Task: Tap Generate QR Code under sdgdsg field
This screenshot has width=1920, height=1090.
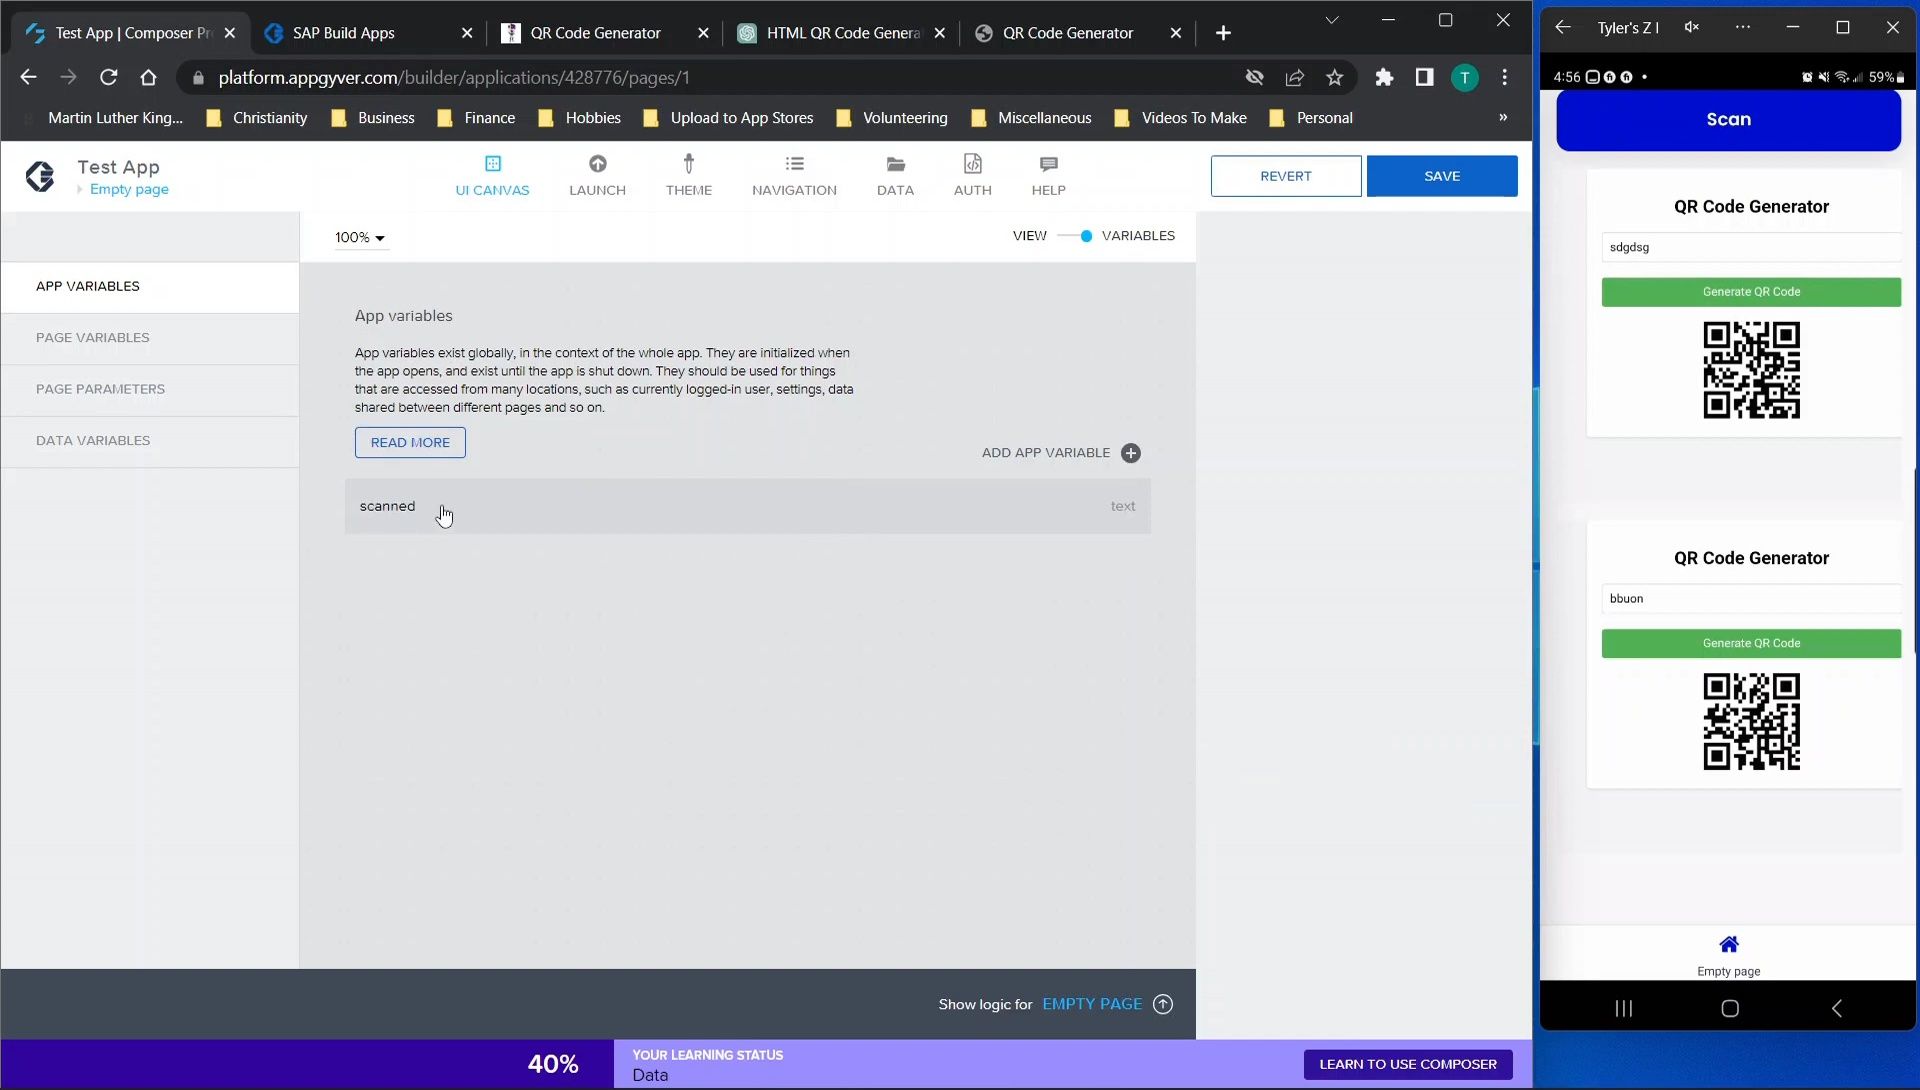Action: click(1751, 292)
